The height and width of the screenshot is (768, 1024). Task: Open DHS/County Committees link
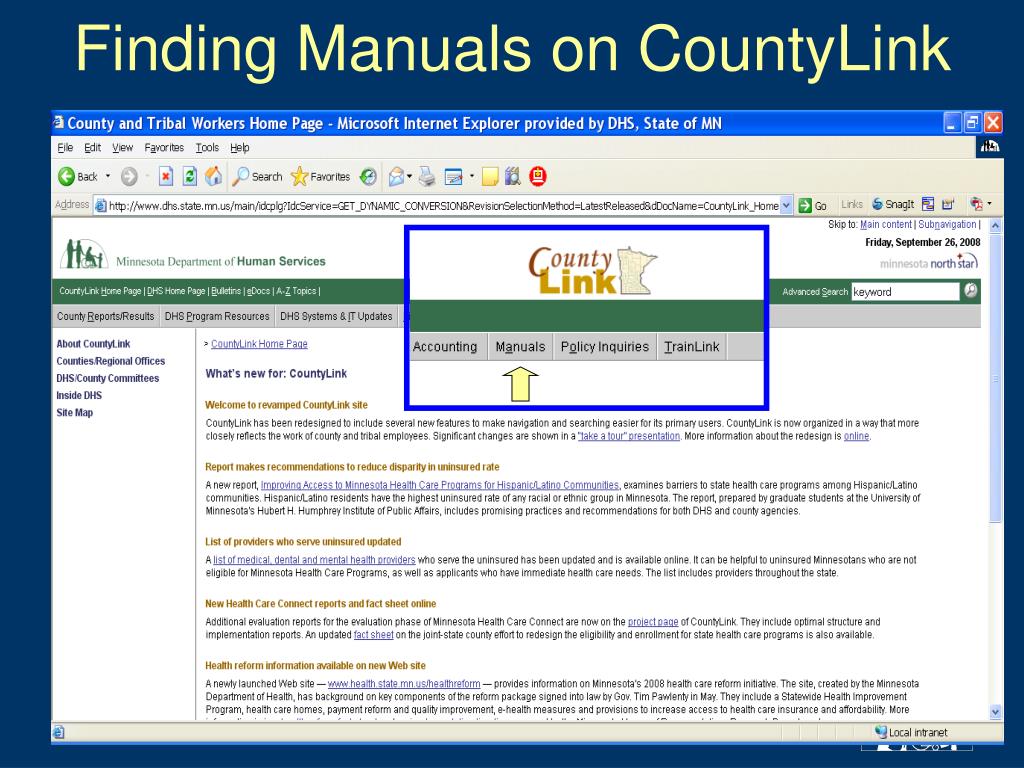pyautogui.click(x=108, y=378)
